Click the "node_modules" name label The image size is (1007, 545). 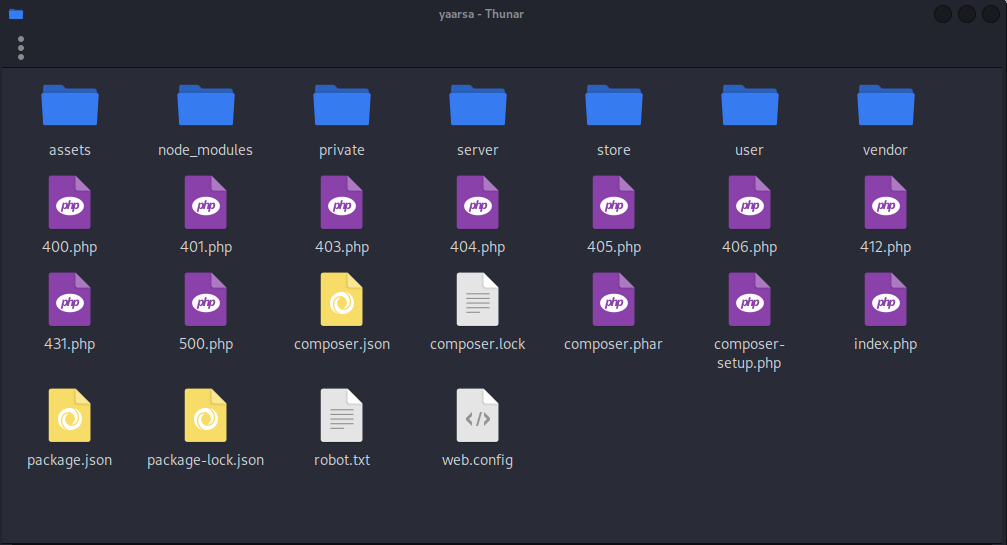pos(206,150)
